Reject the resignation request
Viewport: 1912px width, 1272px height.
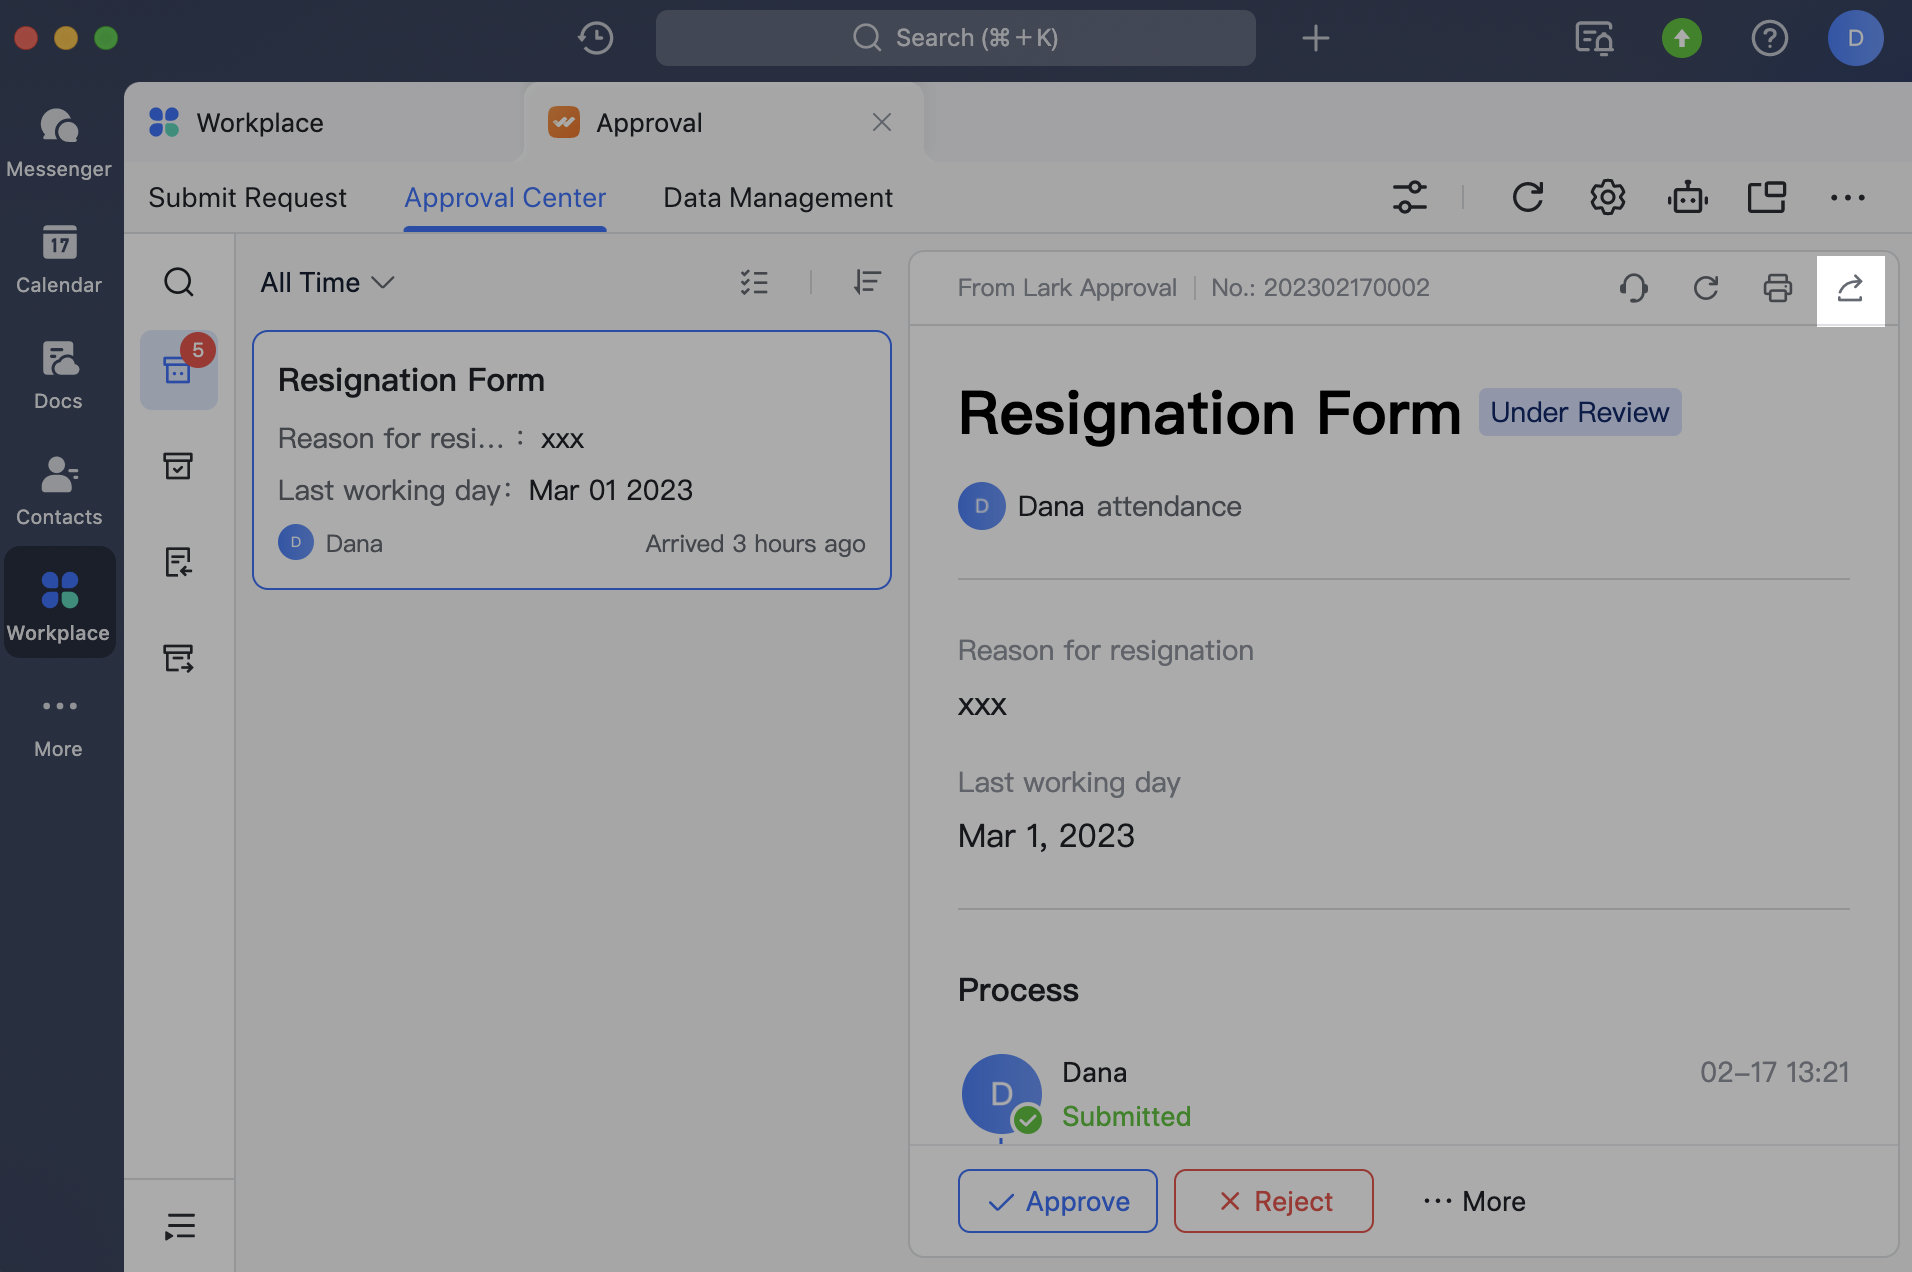point(1273,1201)
